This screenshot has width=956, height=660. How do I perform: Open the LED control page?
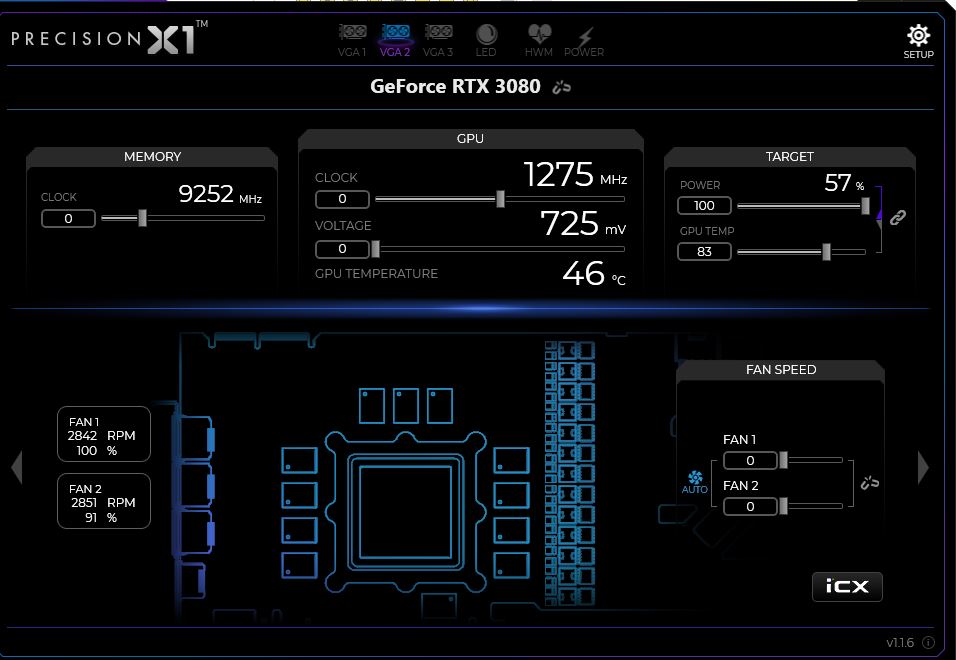pos(486,40)
